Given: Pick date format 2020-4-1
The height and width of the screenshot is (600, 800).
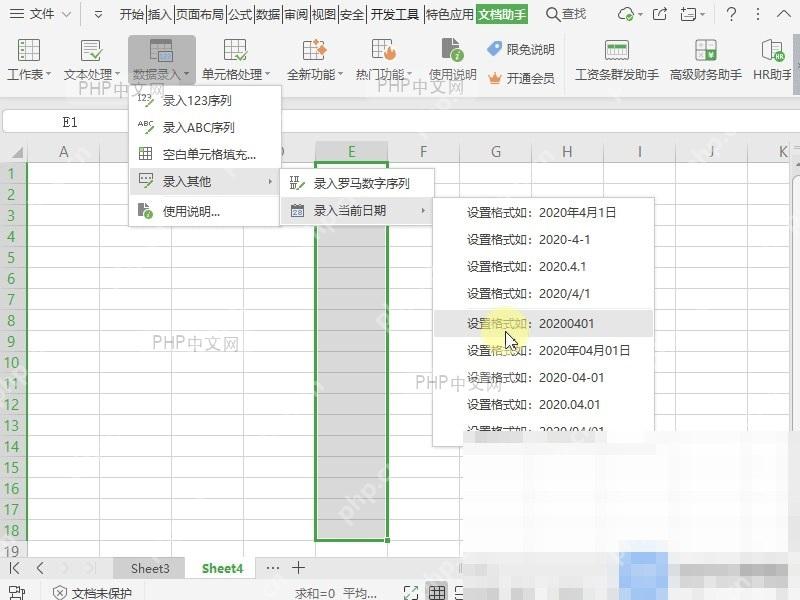Looking at the screenshot, I should pos(543,239).
